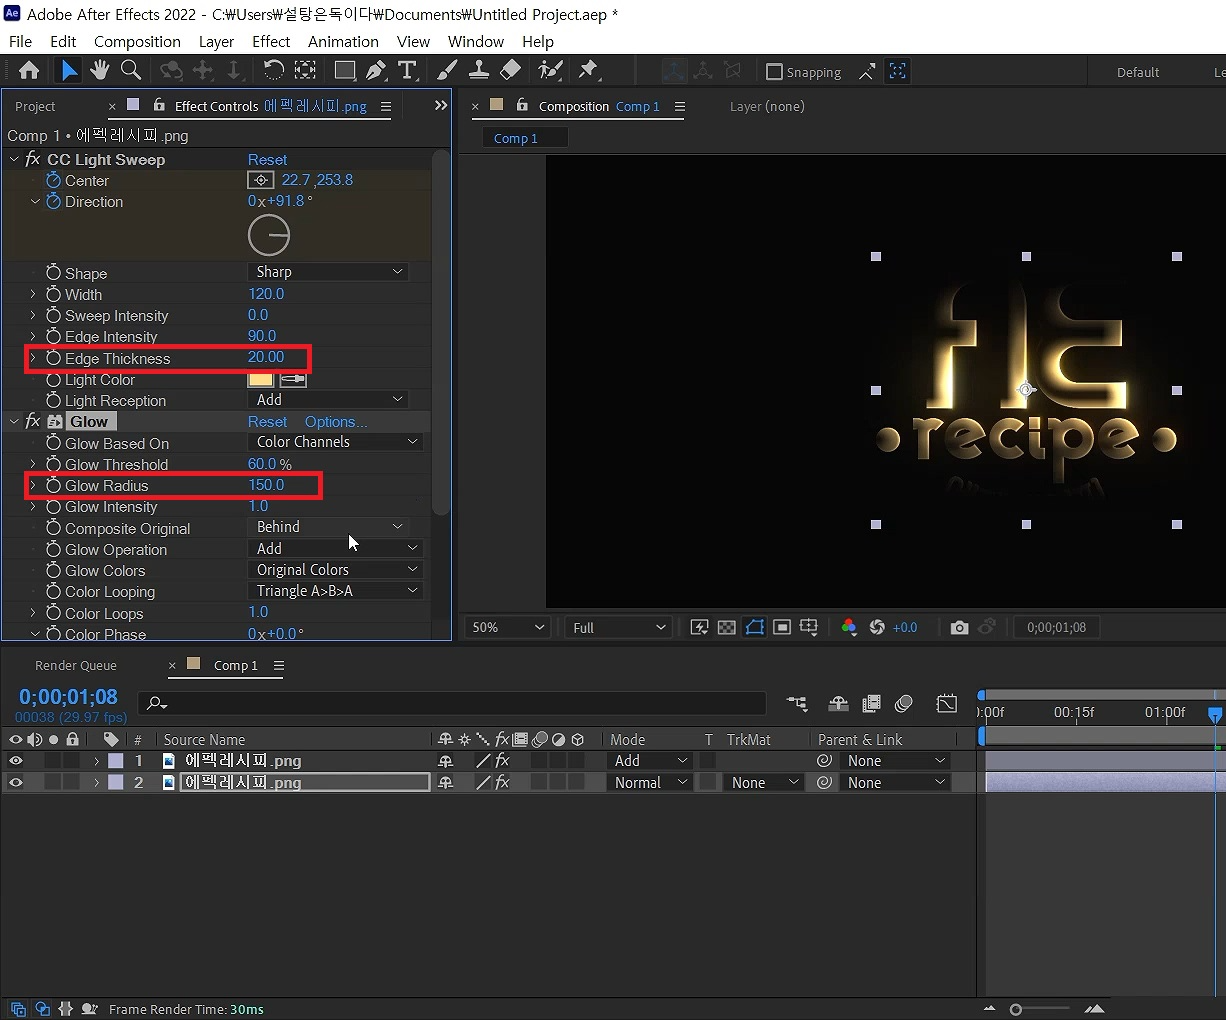
Task: Select the Home tool icon
Action: point(29,71)
